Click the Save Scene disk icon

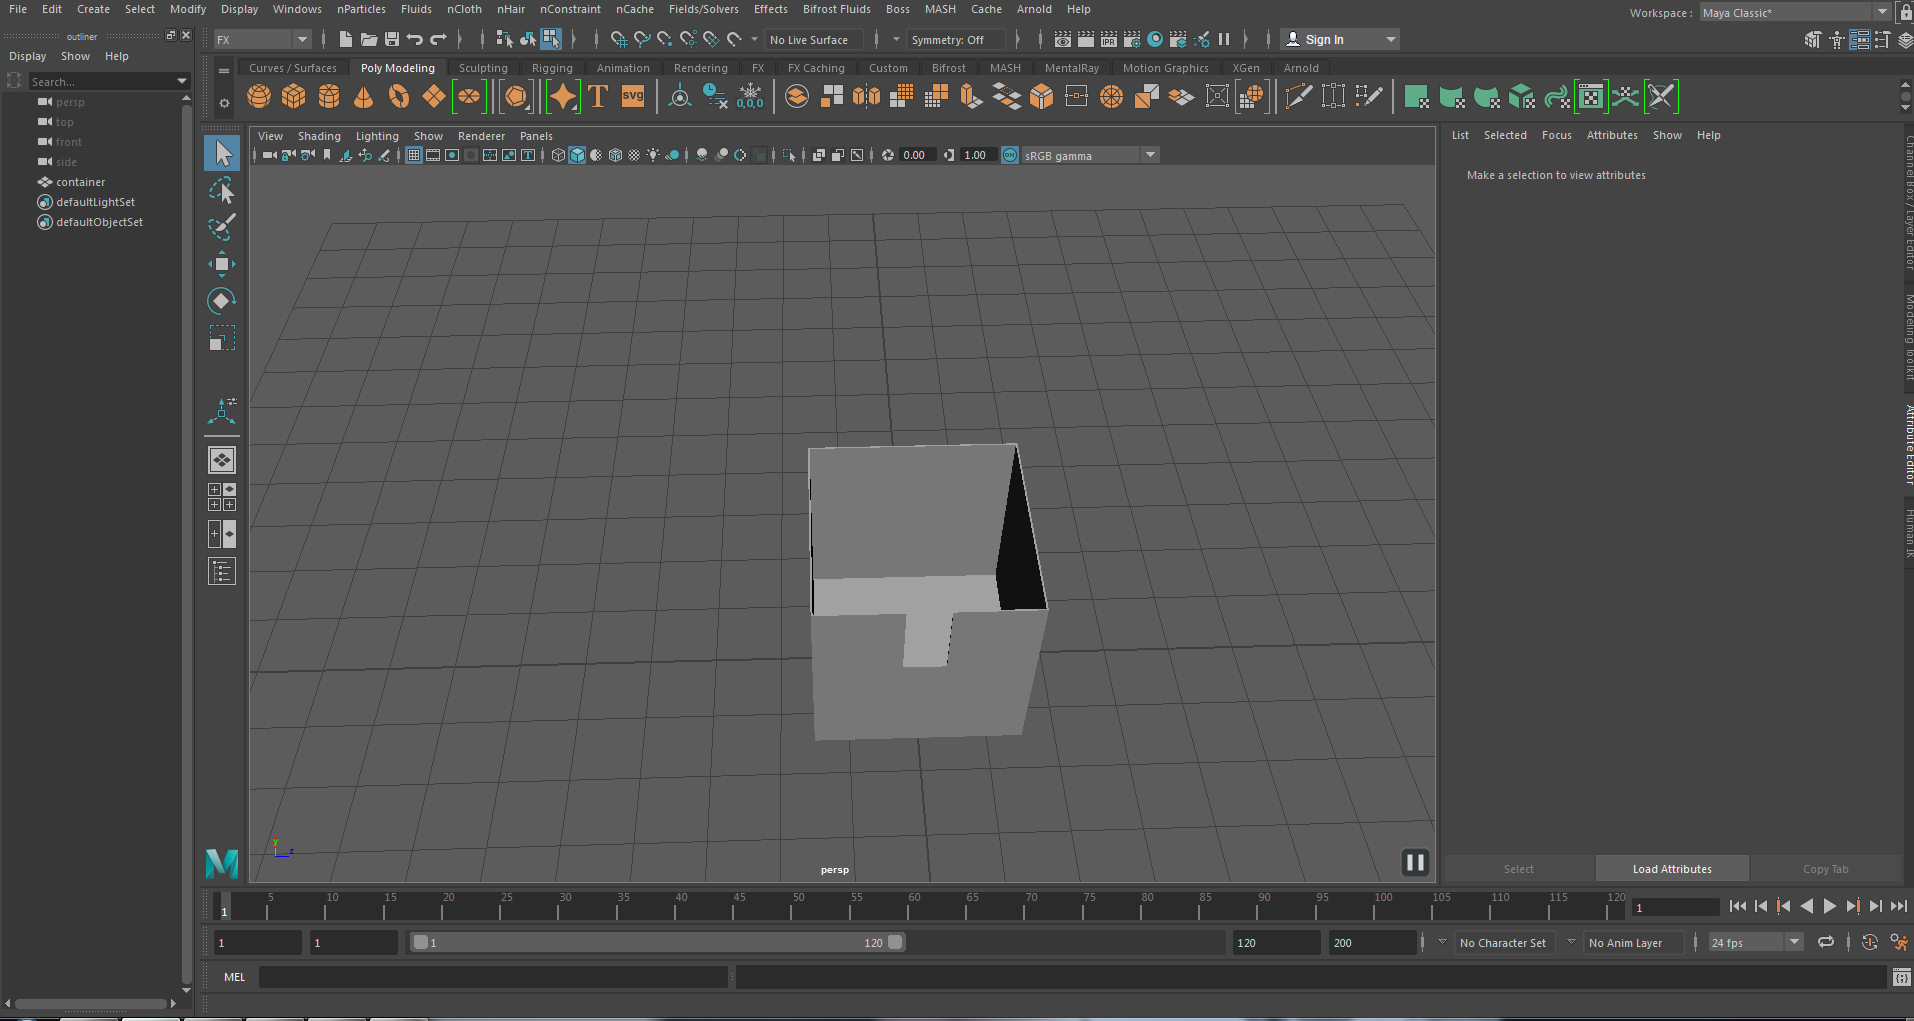click(392, 39)
